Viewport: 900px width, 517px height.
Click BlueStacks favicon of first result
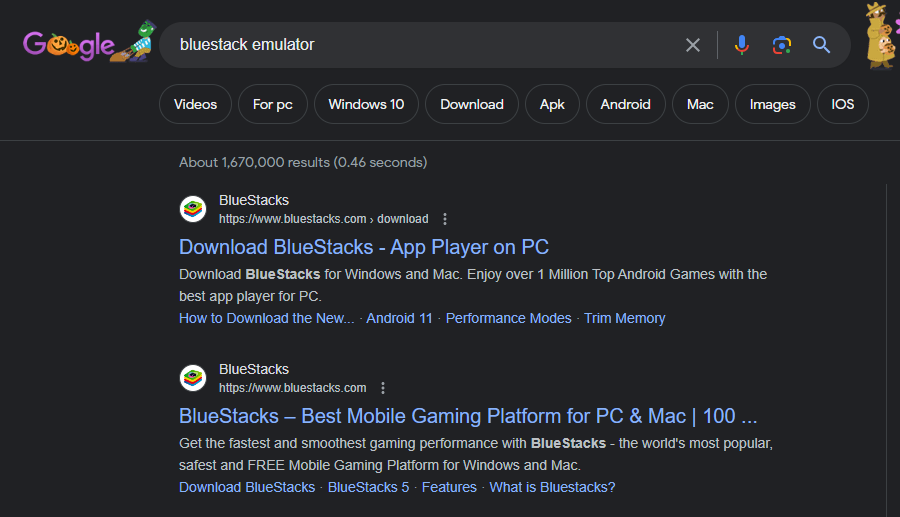click(193, 209)
